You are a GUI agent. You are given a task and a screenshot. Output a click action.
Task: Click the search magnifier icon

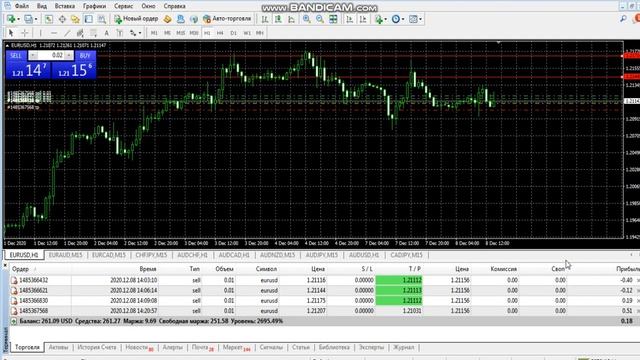pyautogui.click(x=623, y=19)
